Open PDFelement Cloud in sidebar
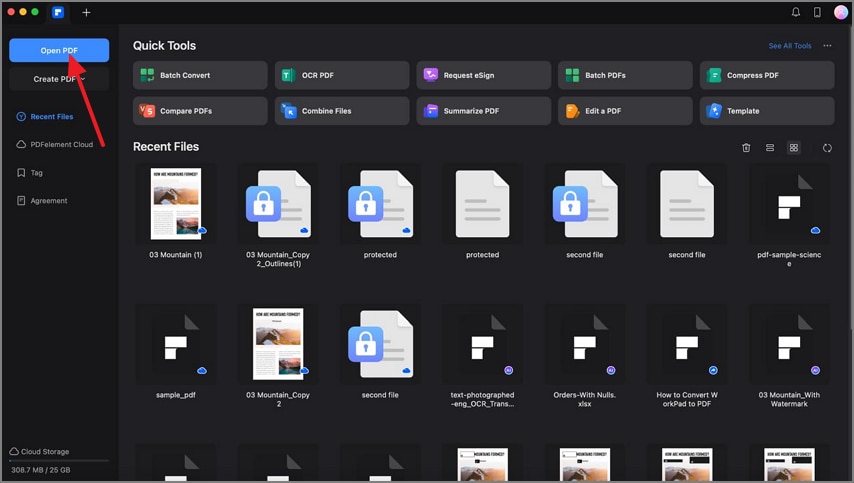The height and width of the screenshot is (483, 854). click(54, 144)
